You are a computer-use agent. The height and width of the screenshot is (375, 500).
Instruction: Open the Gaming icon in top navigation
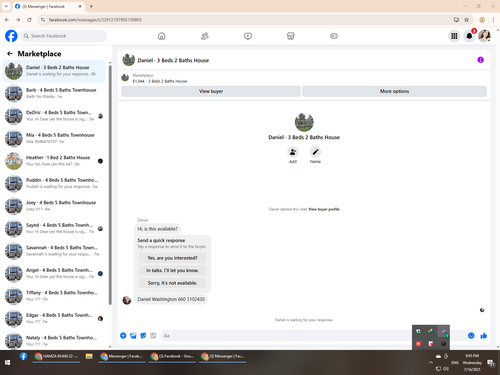[x=334, y=36]
